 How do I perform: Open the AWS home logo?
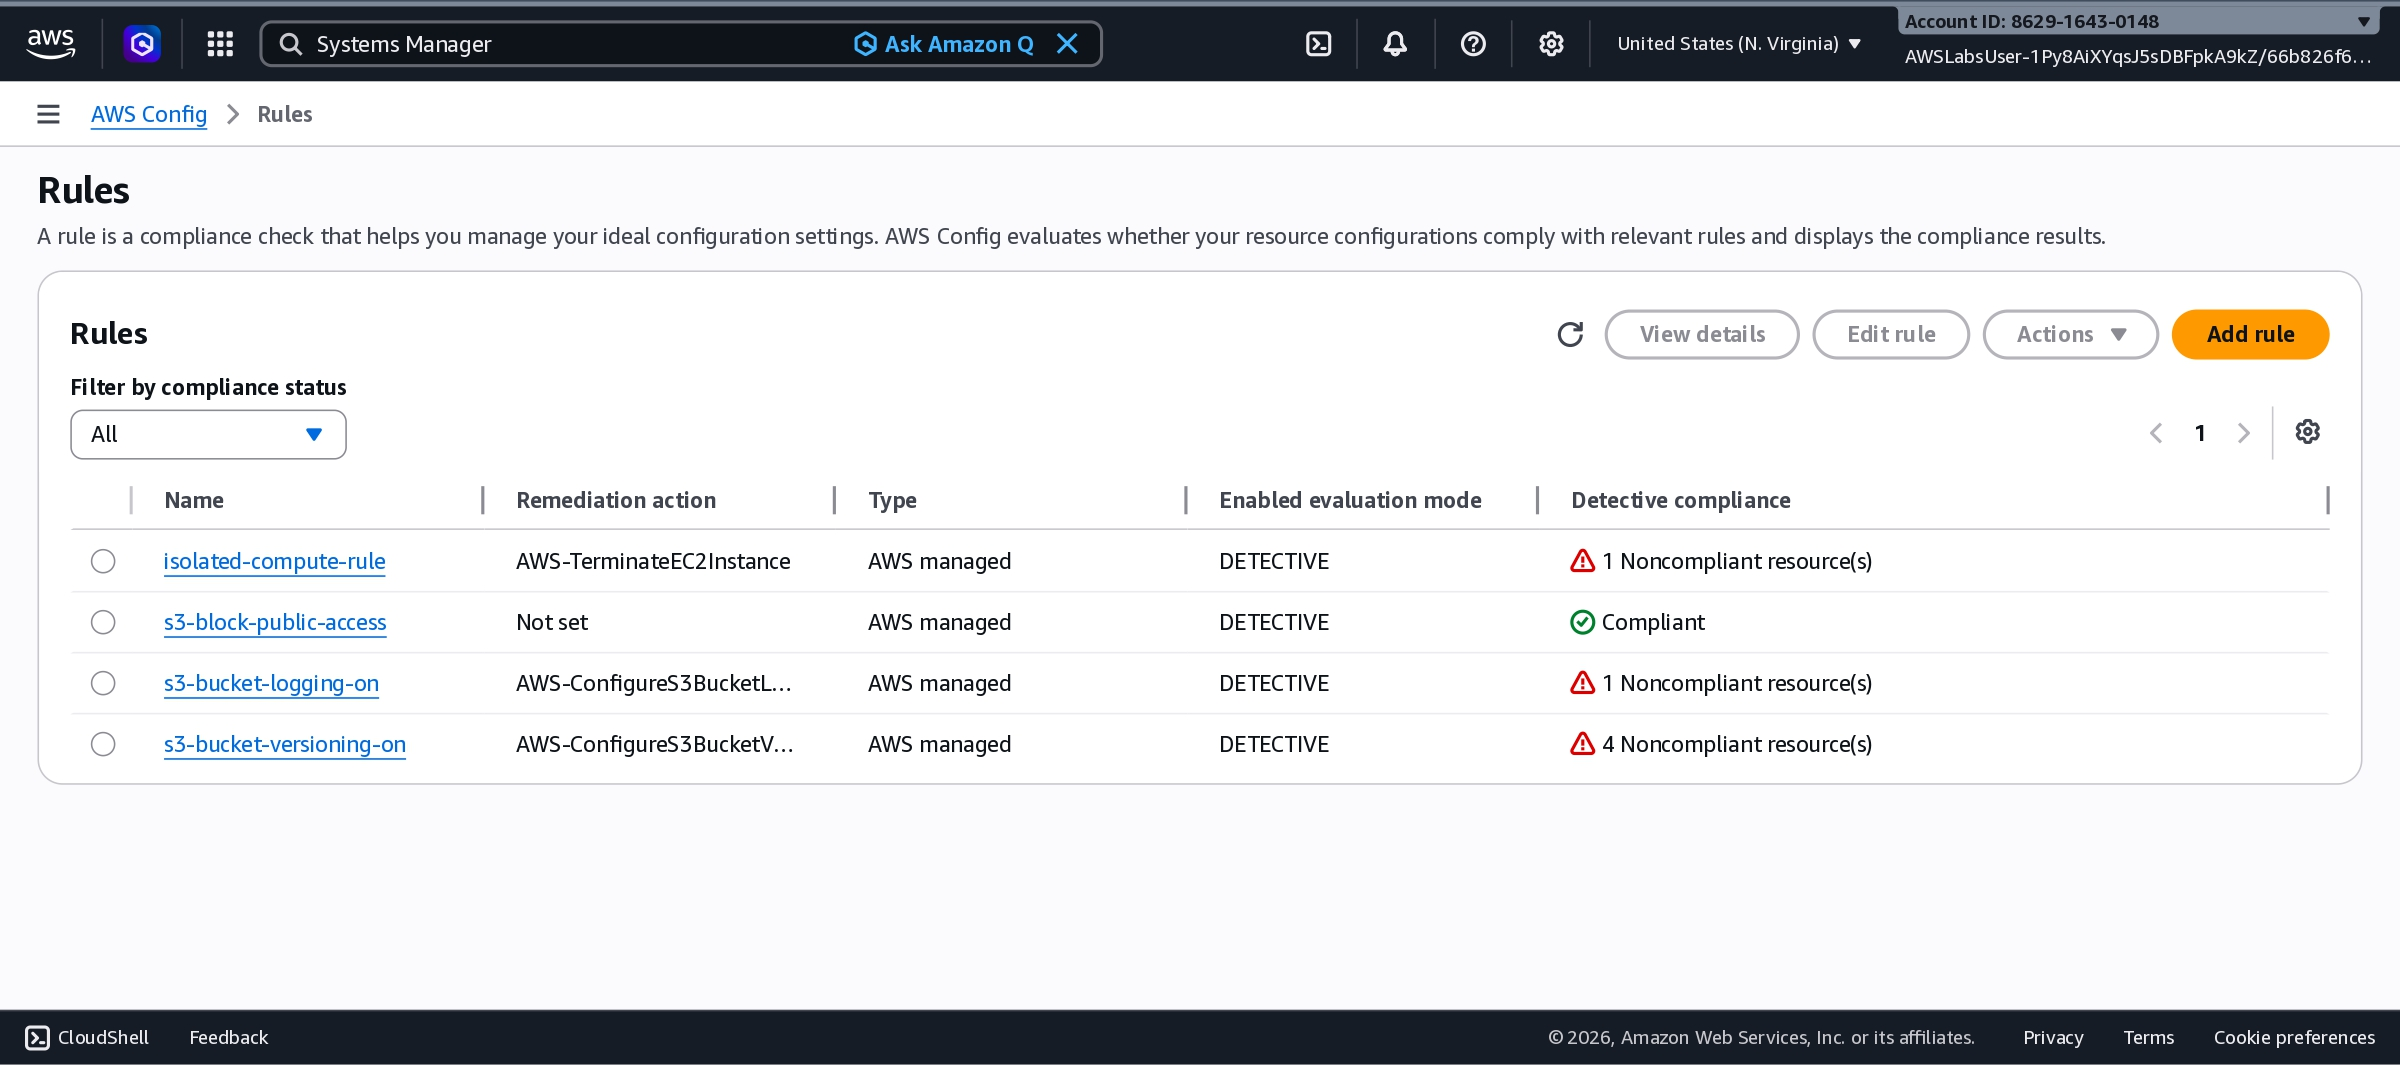pos(51,43)
